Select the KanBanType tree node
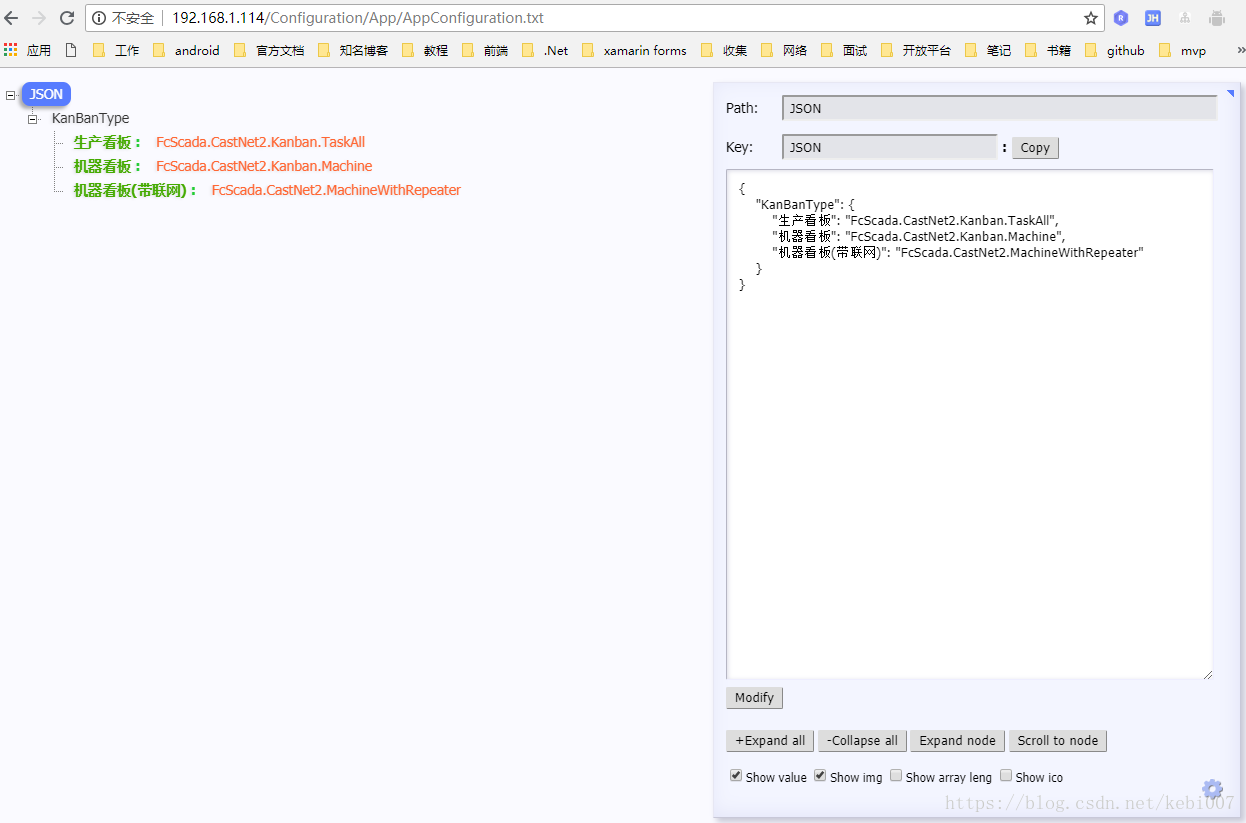This screenshot has height=823, width=1246. [90, 118]
